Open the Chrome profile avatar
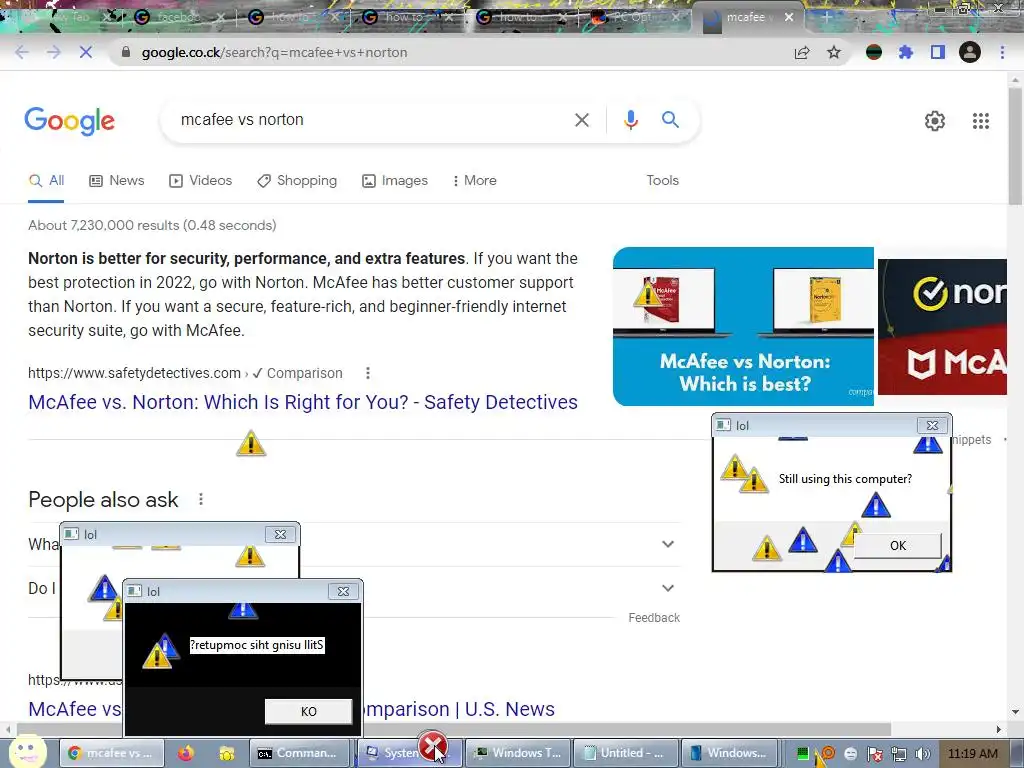This screenshot has width=1024, height=768. (970, 52)
